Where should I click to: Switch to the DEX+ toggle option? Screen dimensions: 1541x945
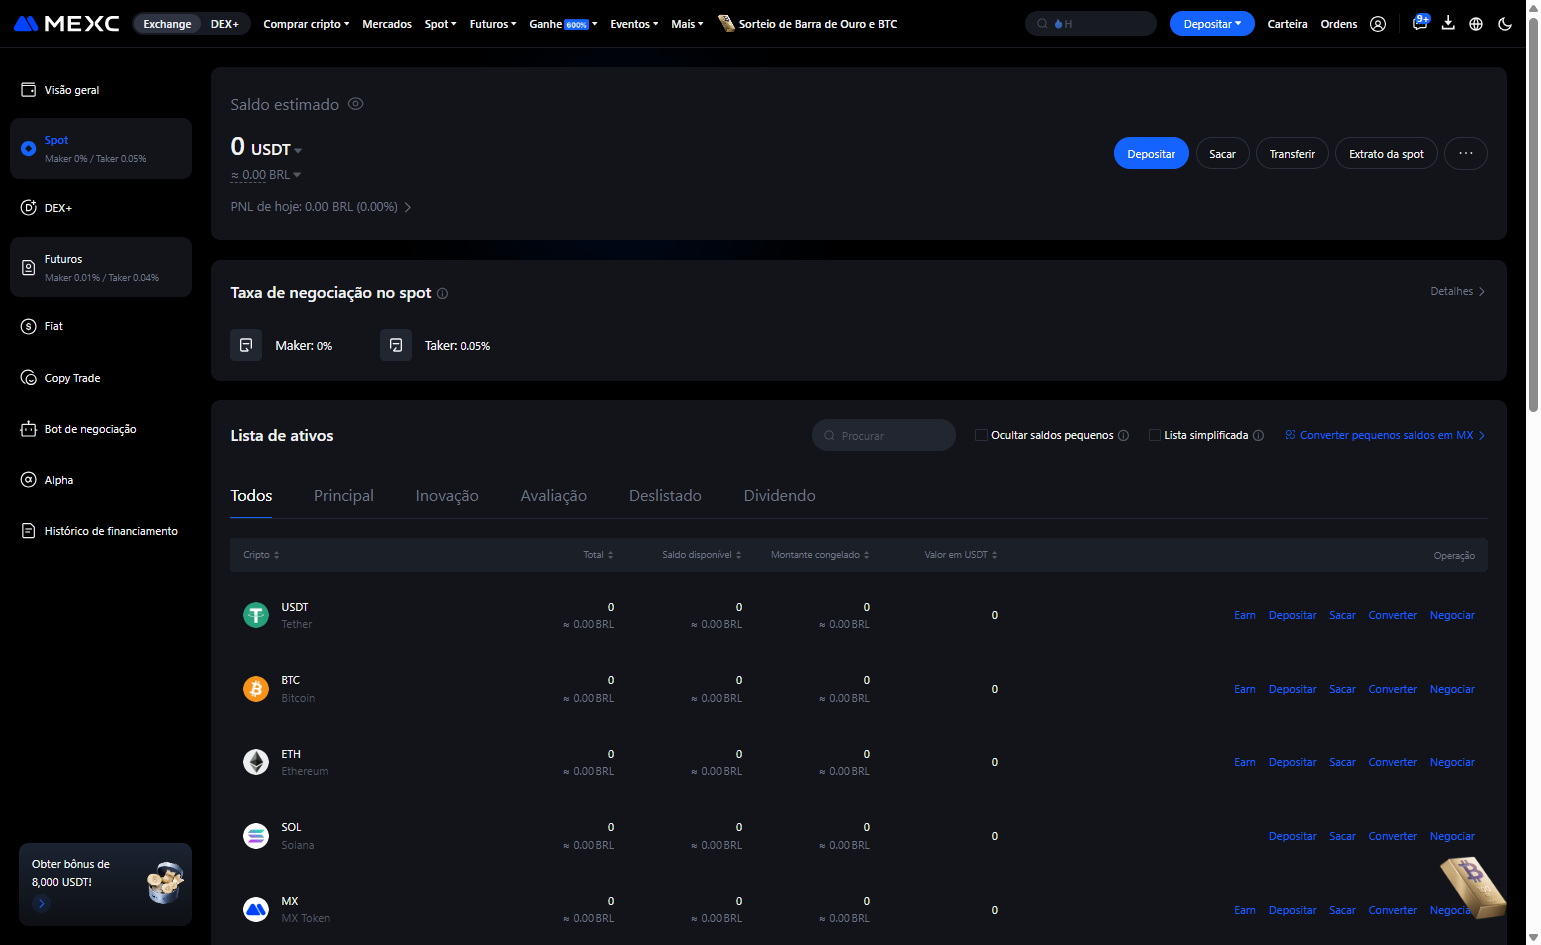(x=225, y=24)
